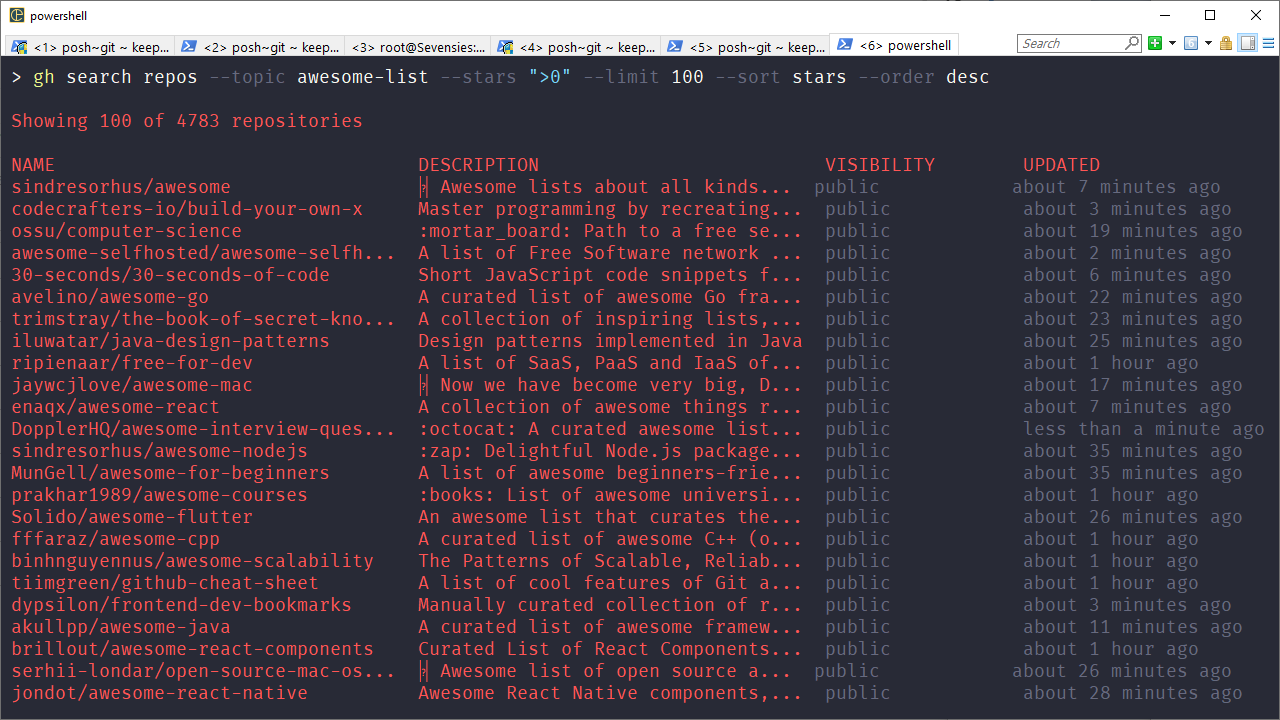Click the NAME column header
The width and height of the screenshot is (1280, 720).
(x=33, y=165)
